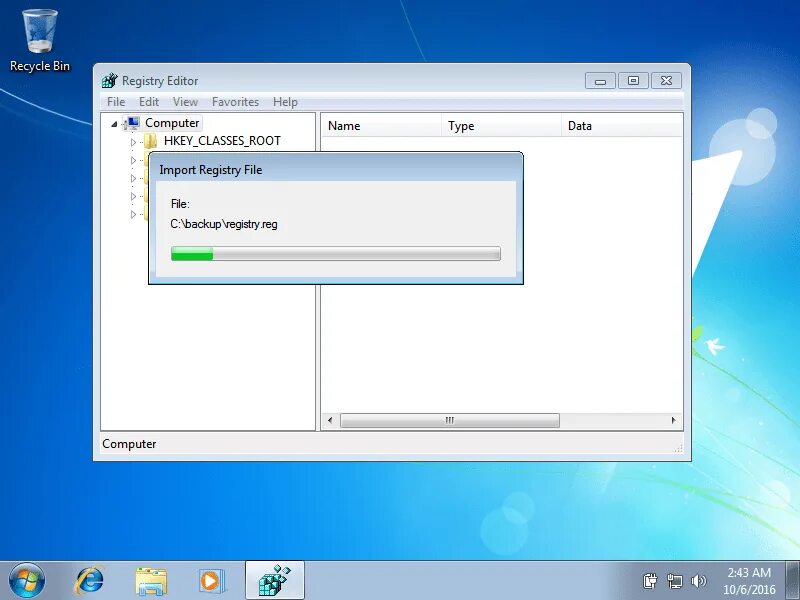This screenshot has width=800, height=600.
Task: Expand the HKEY_CLASSES_ROOT key
Action: (x=133, y=142)
